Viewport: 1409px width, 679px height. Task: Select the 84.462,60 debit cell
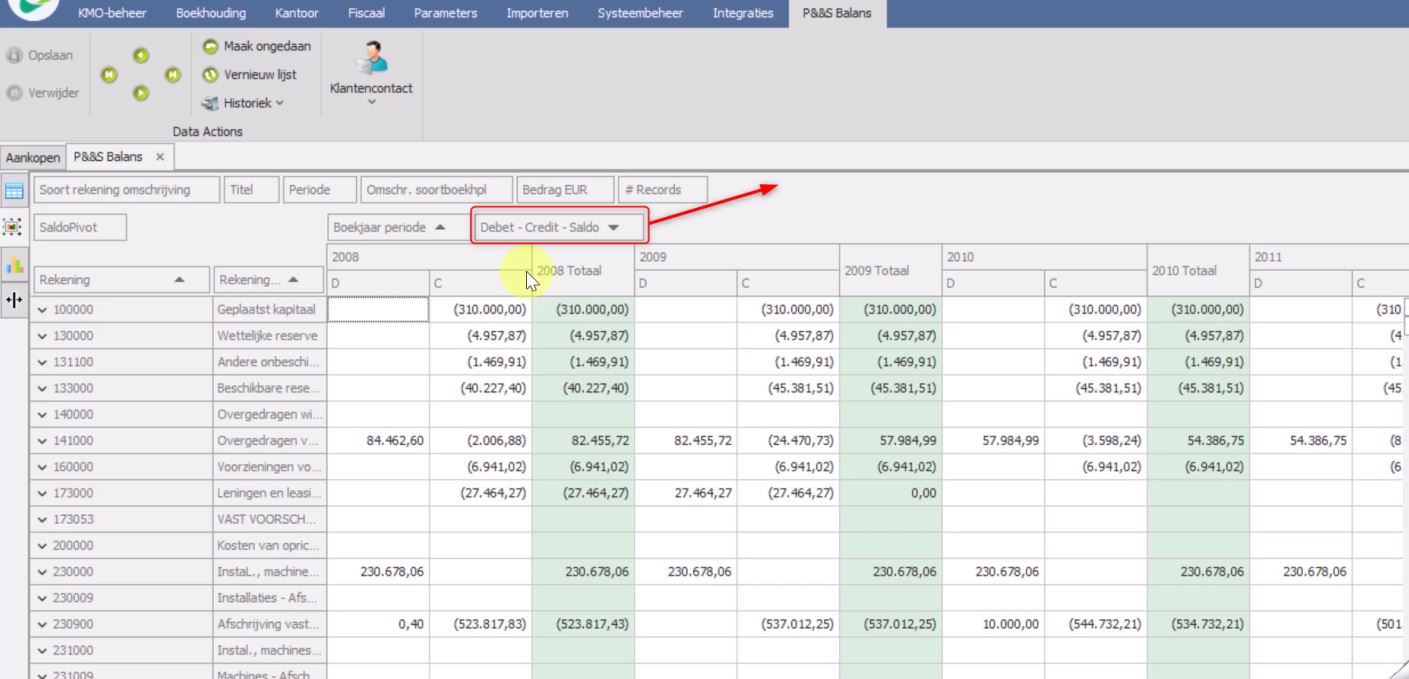(379, 440)
